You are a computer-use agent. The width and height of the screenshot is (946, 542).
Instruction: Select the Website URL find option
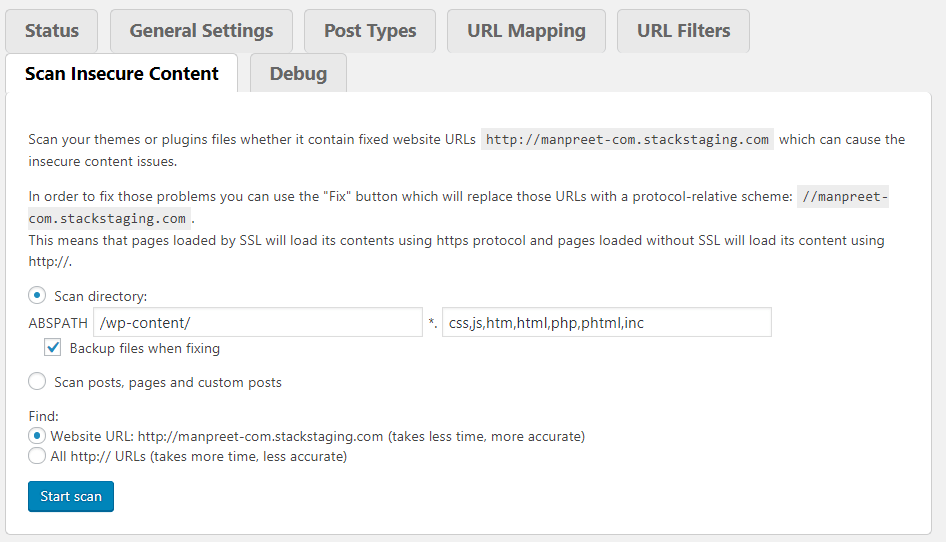point(37,436)
